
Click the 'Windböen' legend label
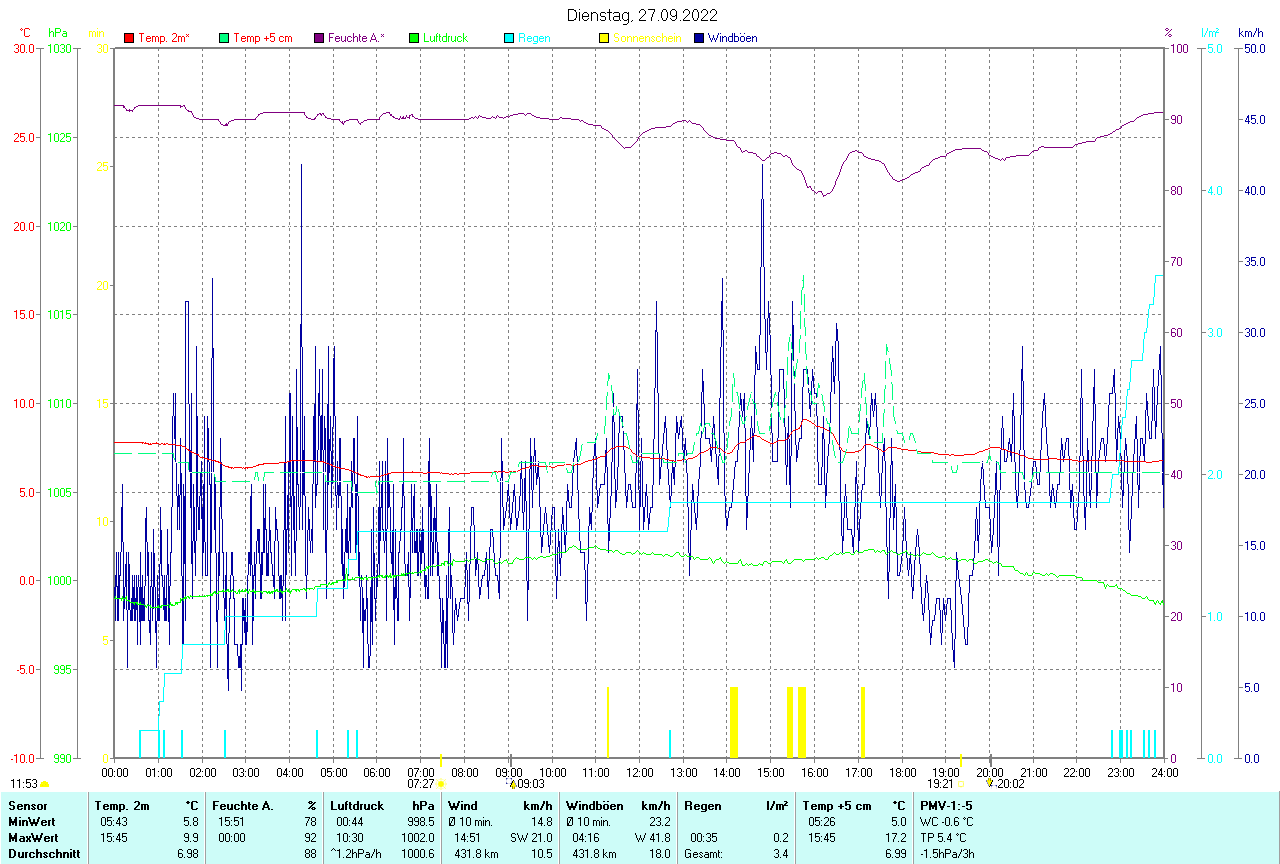pyautogui.click(x=733, y=38)
